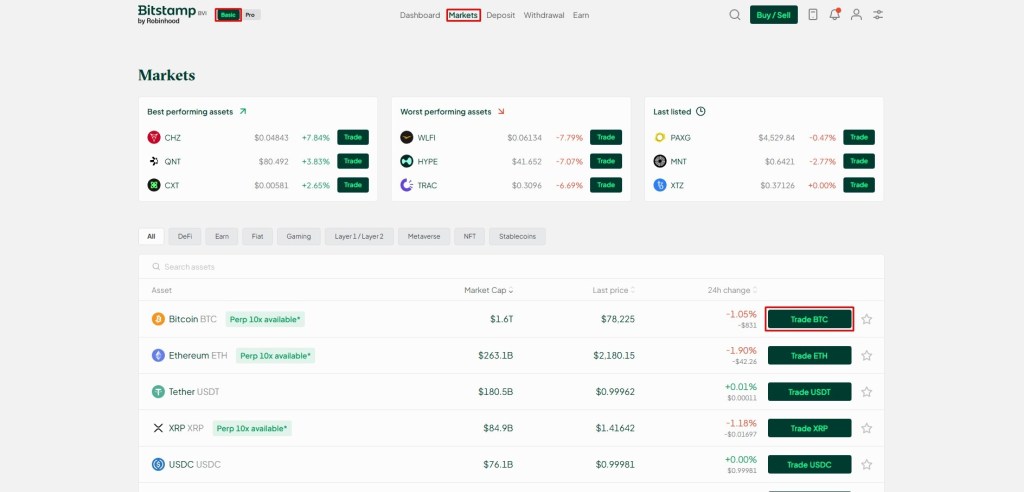Click the MNT coin icon
This screenshot has width=1024, height=492.
point(660,161)
